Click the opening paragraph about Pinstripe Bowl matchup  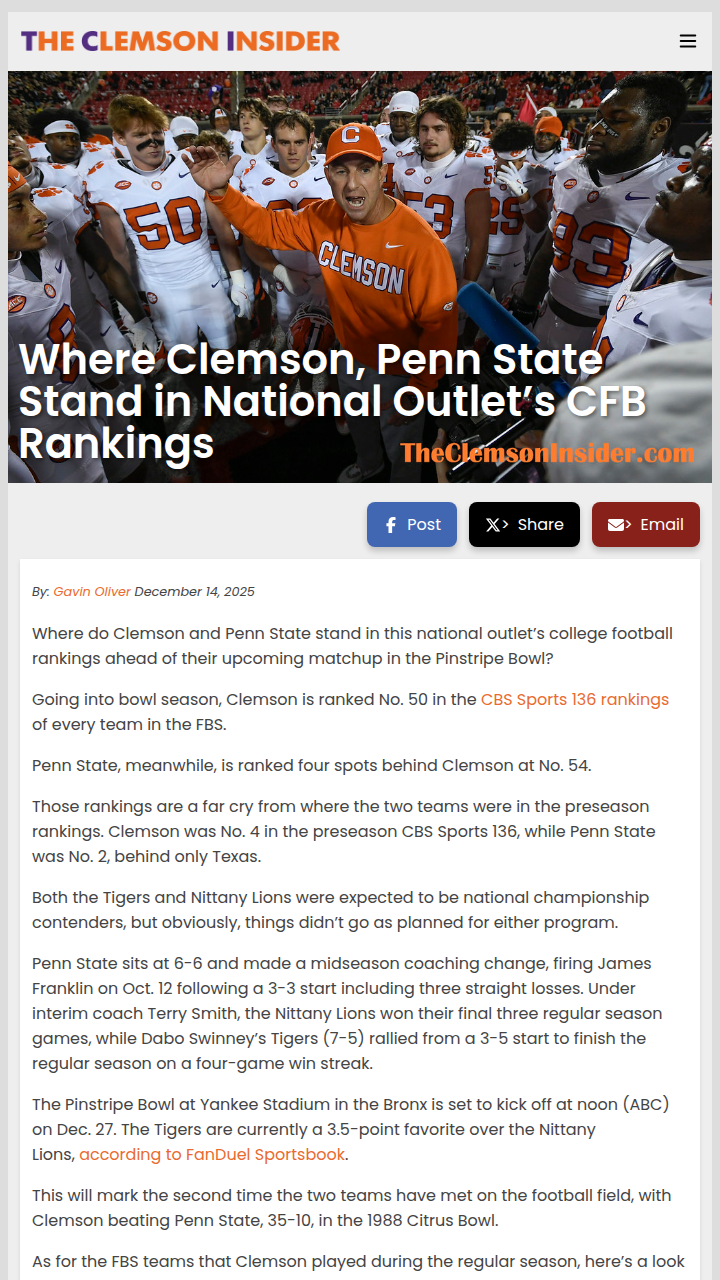(x=352, y=645)
